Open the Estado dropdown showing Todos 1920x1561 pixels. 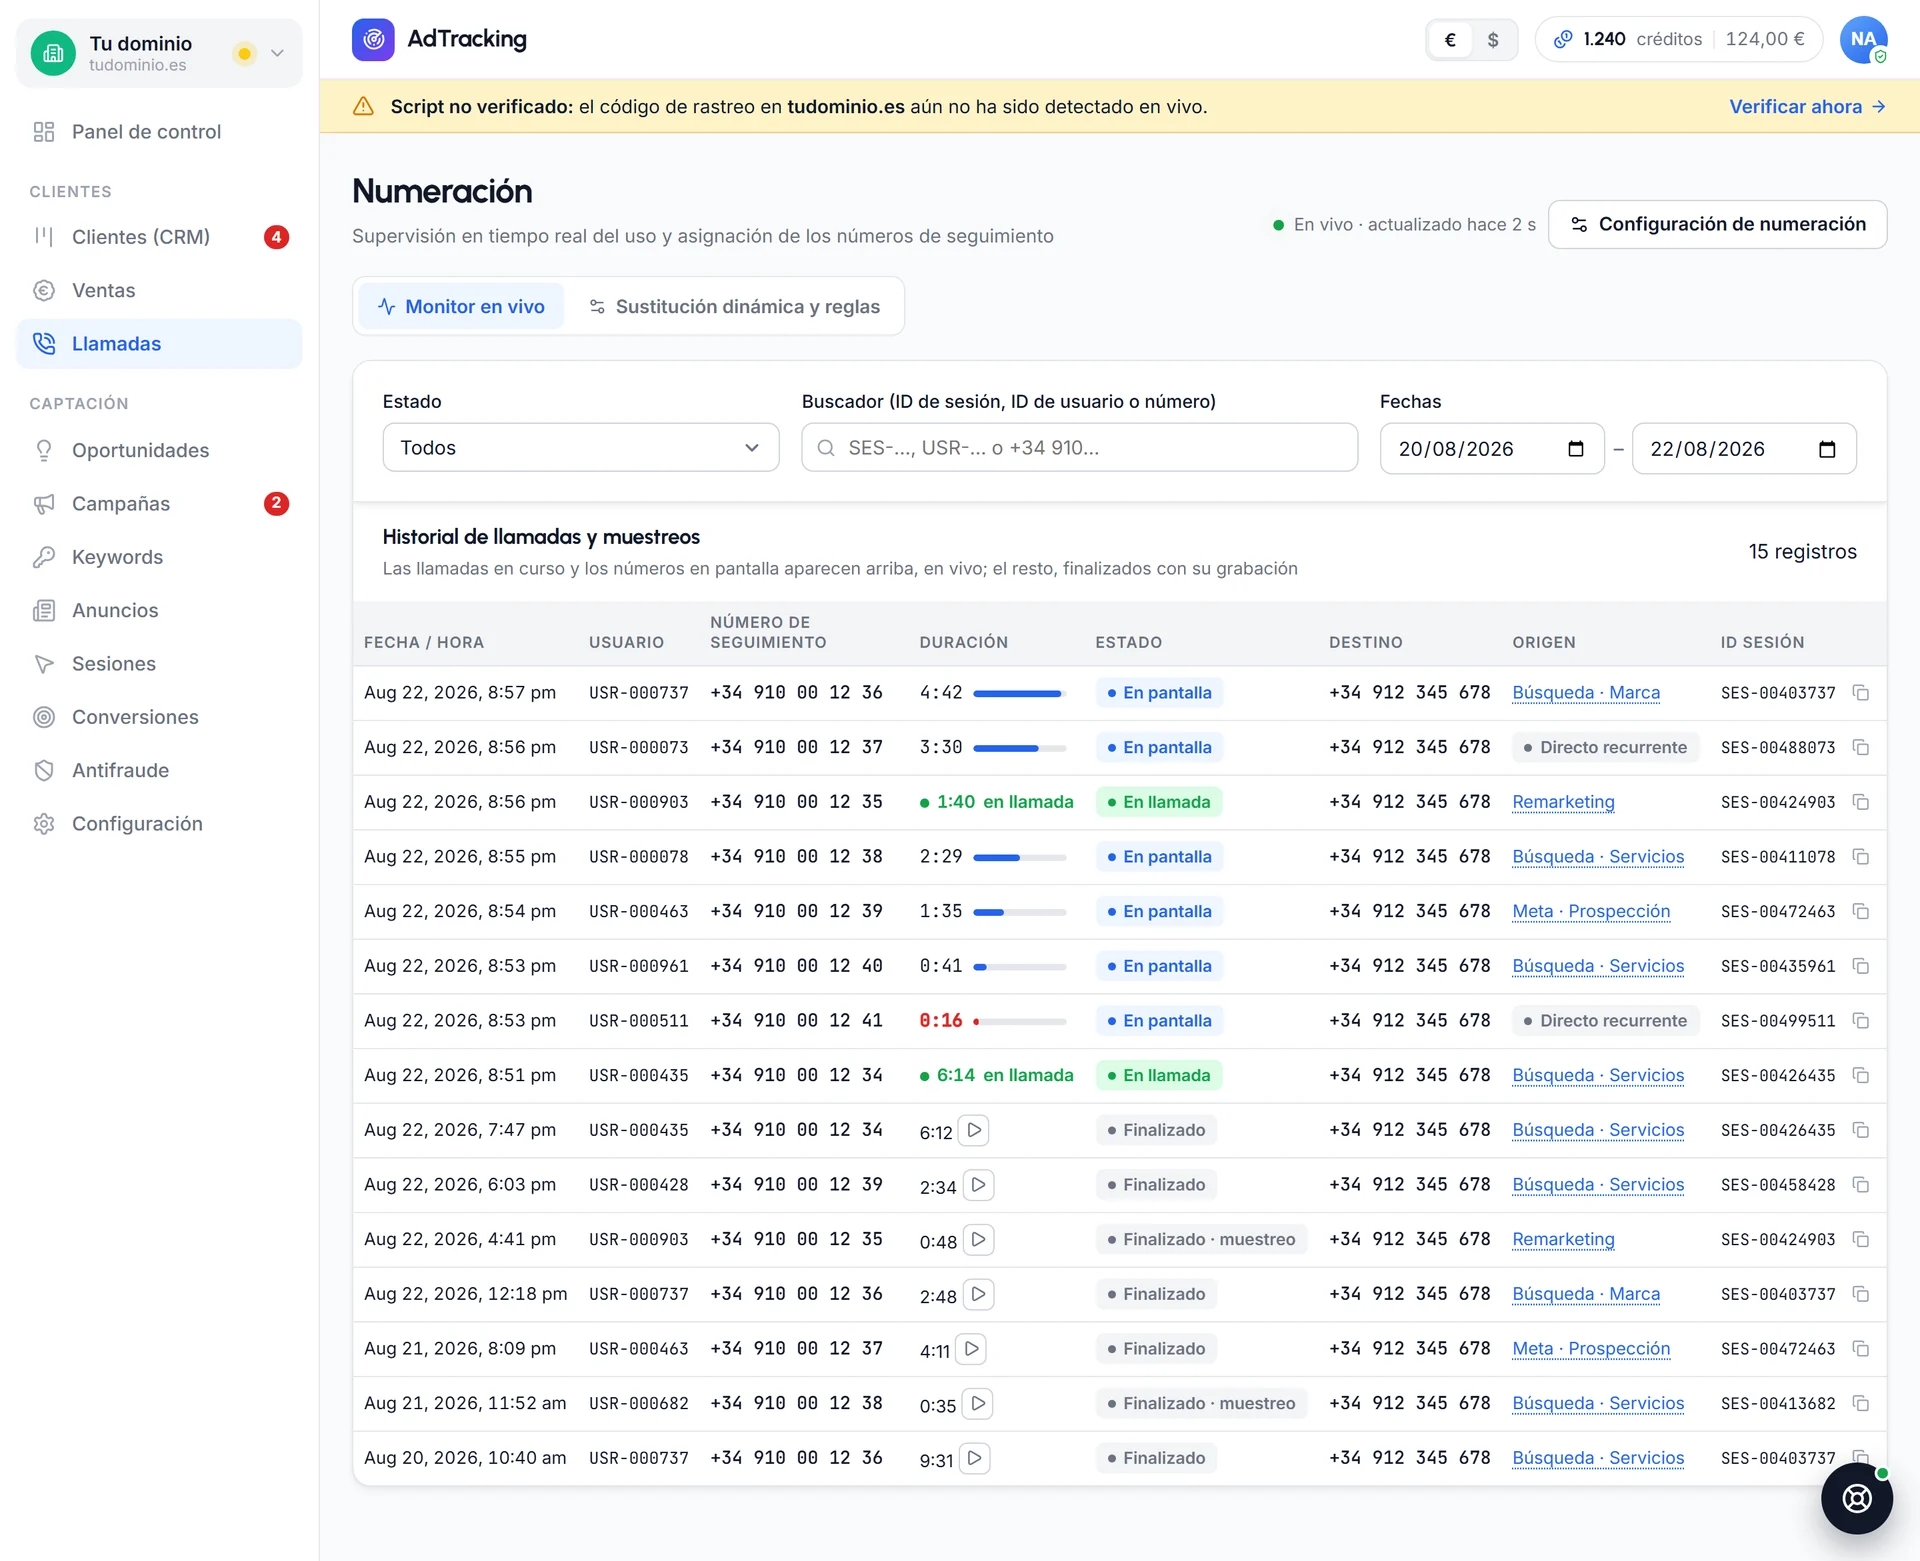(580, 448)
